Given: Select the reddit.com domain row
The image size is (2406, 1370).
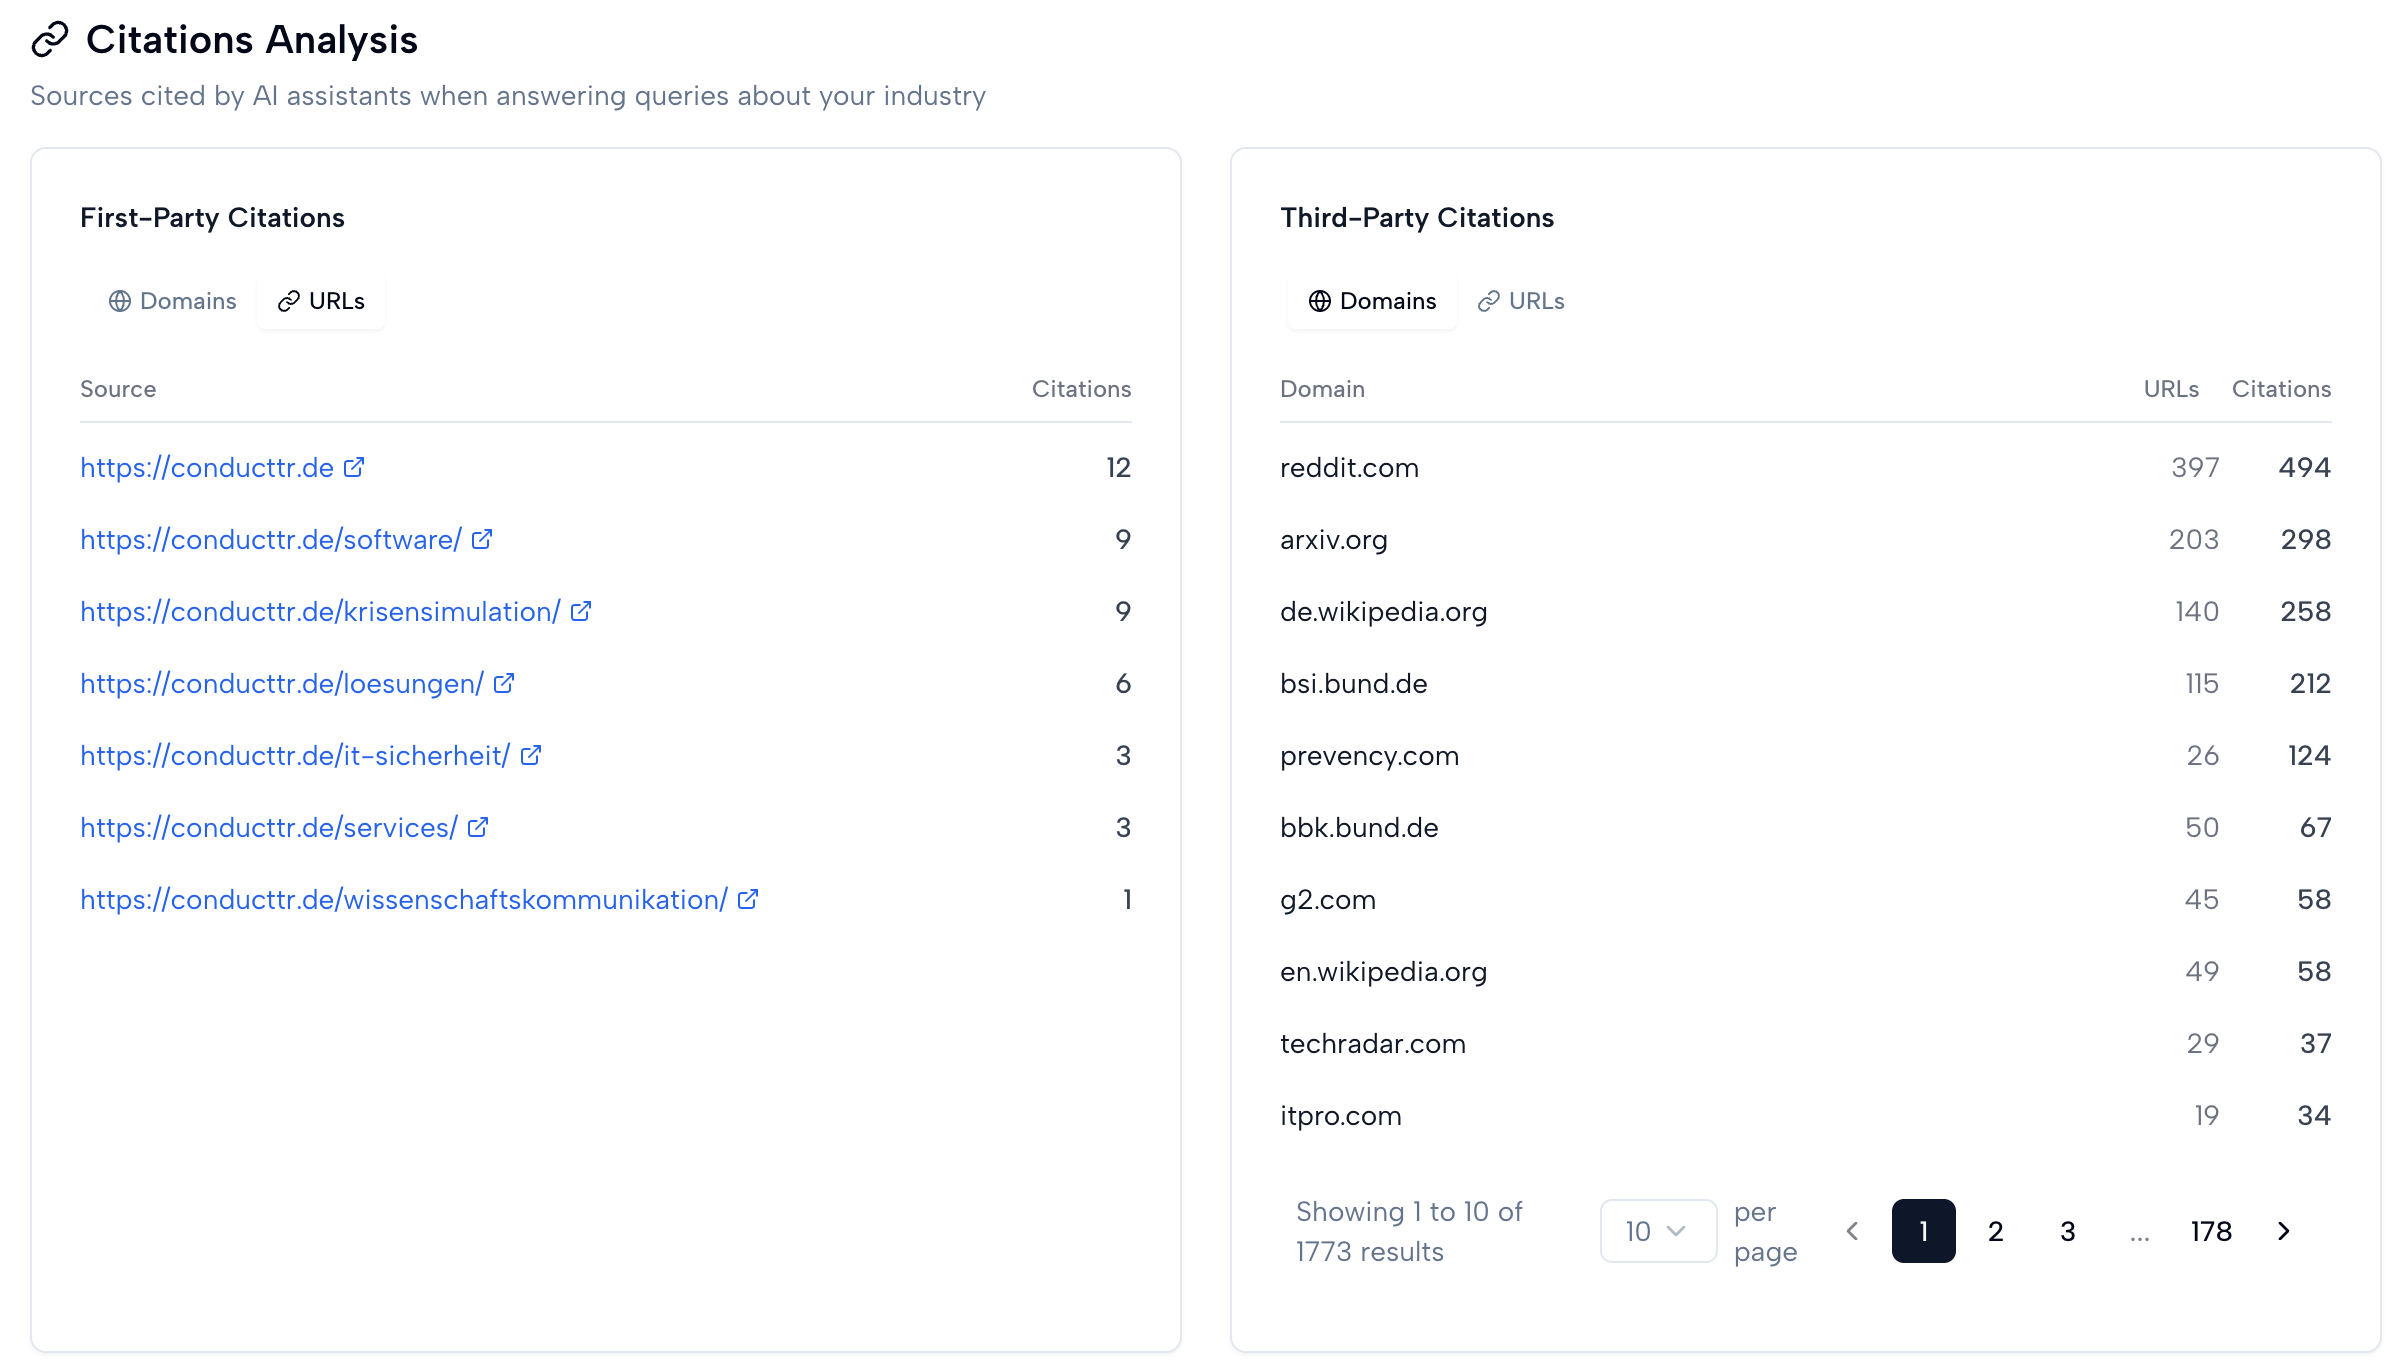Looking at the screenshot, I should [x=1806, y=467].
